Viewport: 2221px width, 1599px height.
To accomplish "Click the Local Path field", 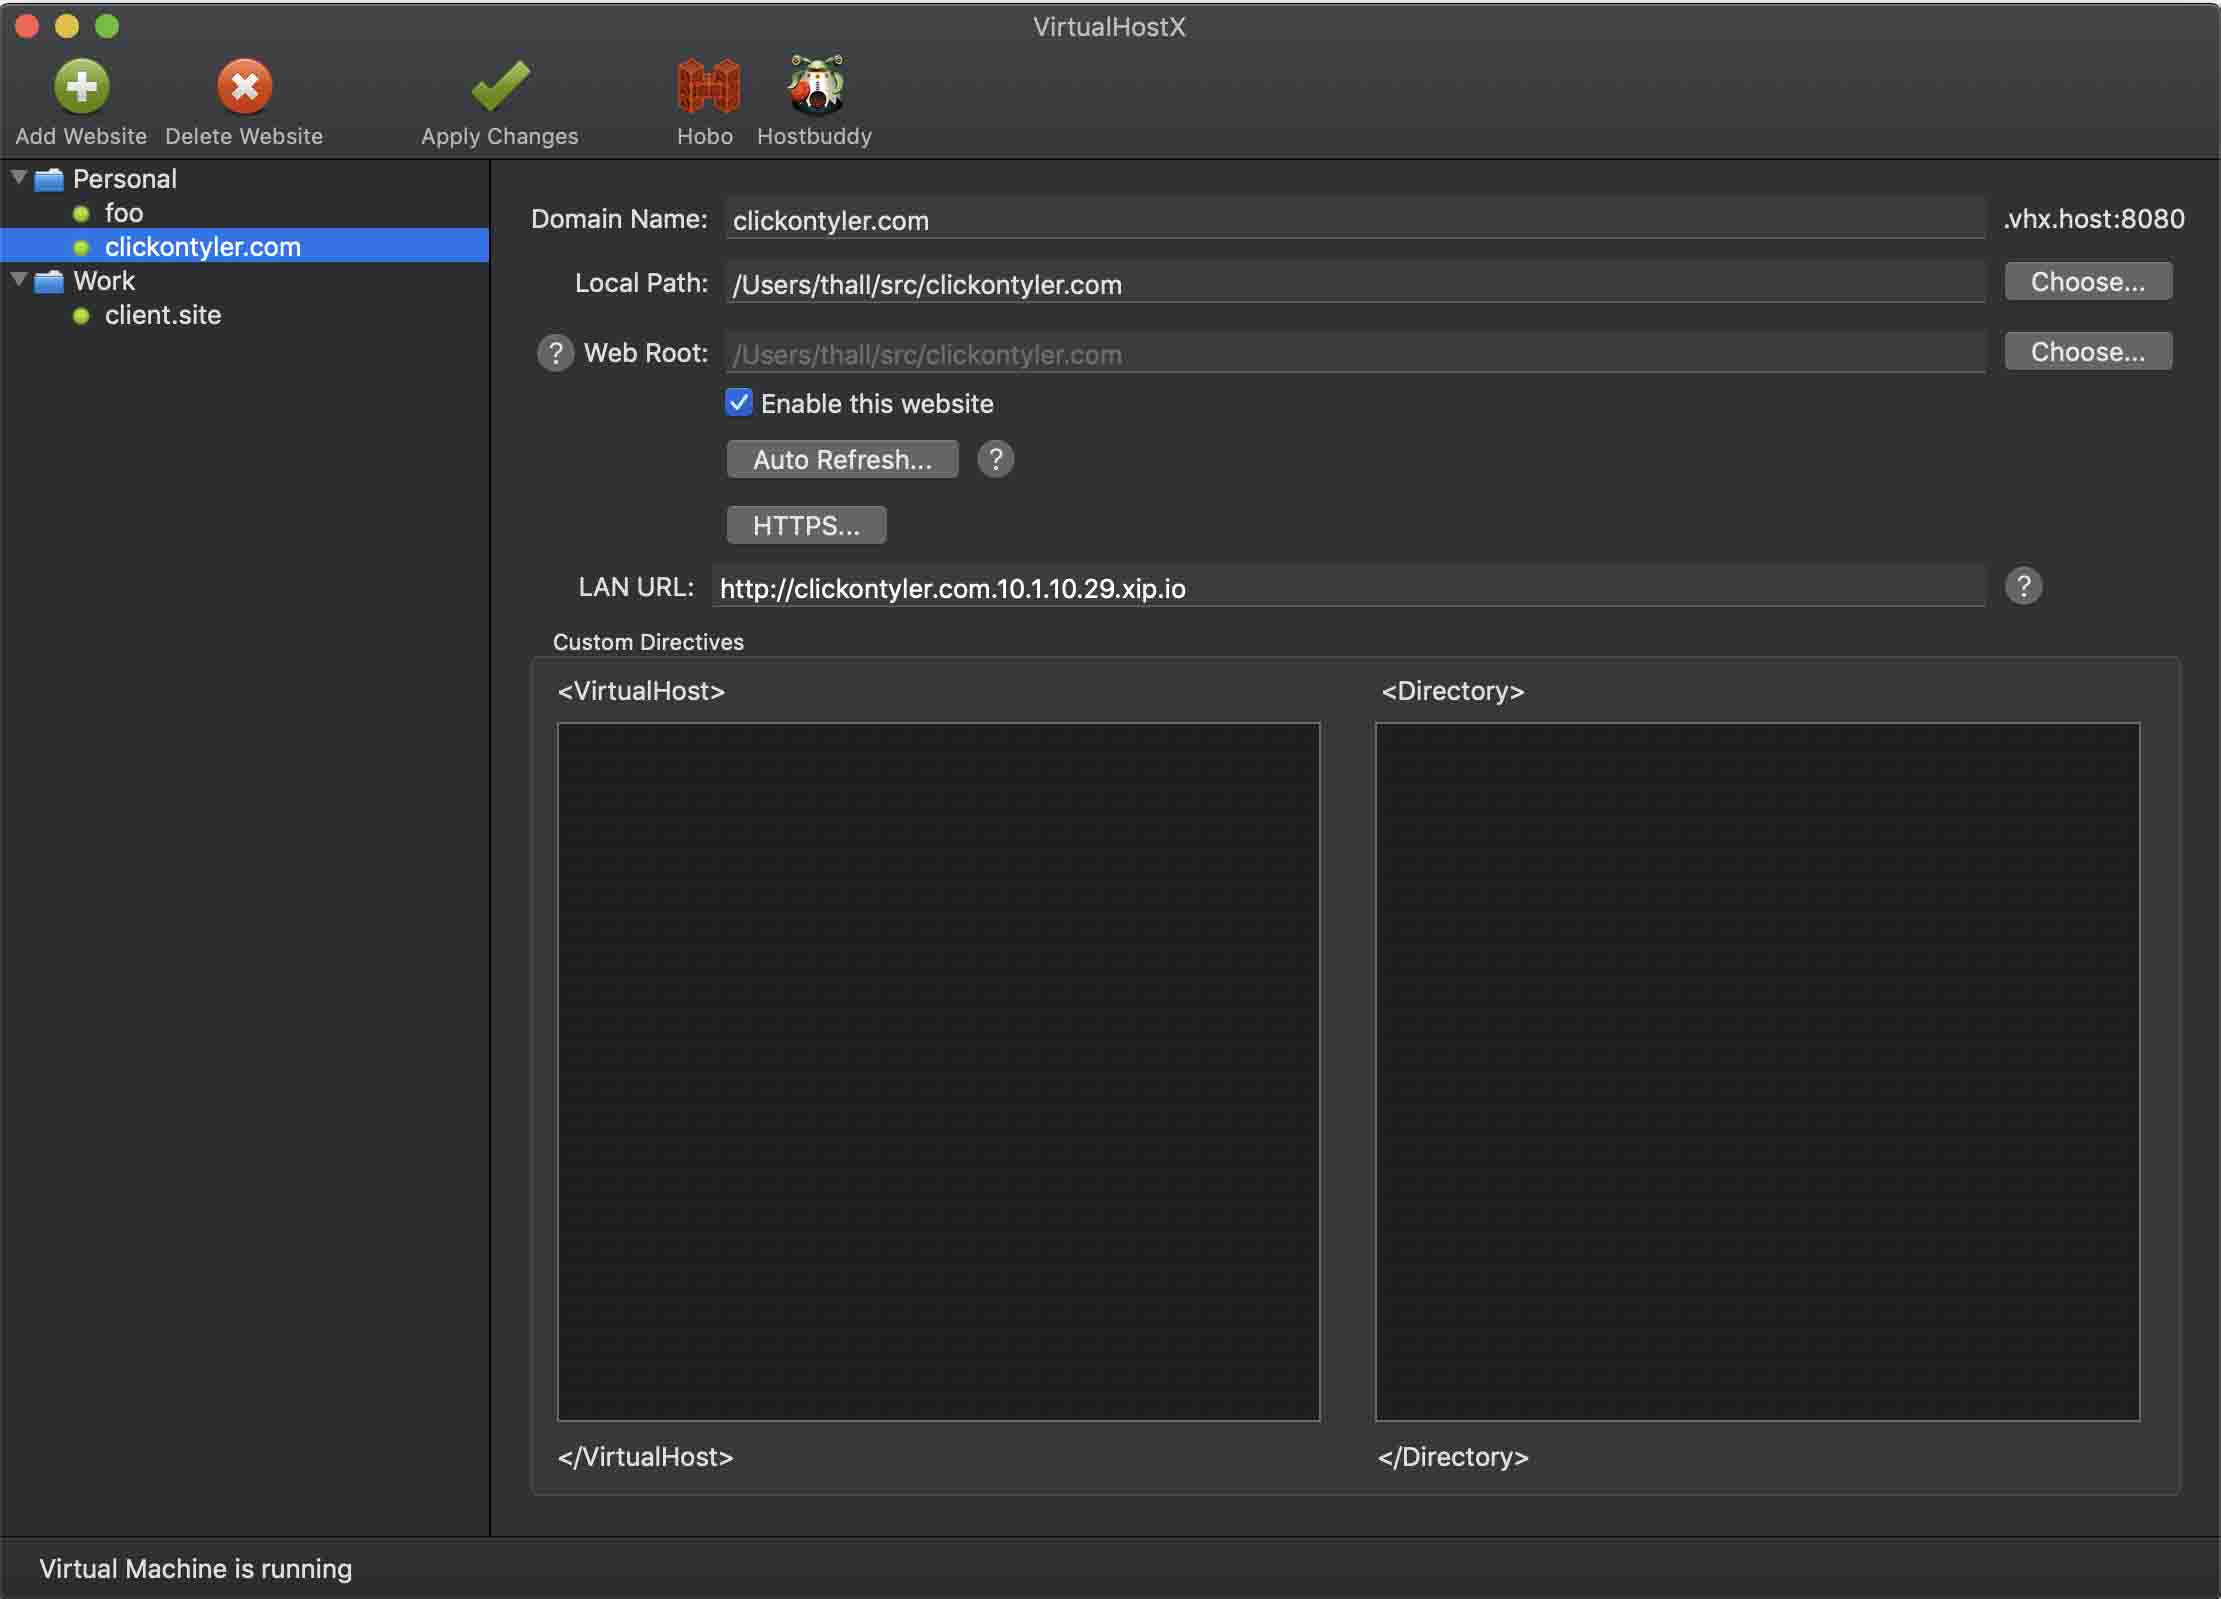I will pos(1355,284).
